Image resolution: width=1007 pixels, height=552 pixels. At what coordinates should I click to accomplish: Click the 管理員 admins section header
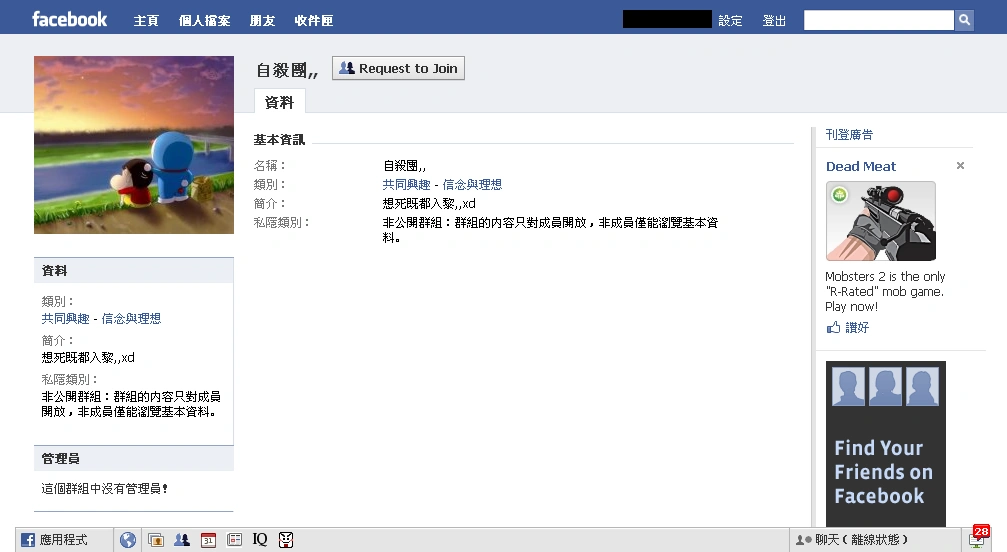coord(134,458)
